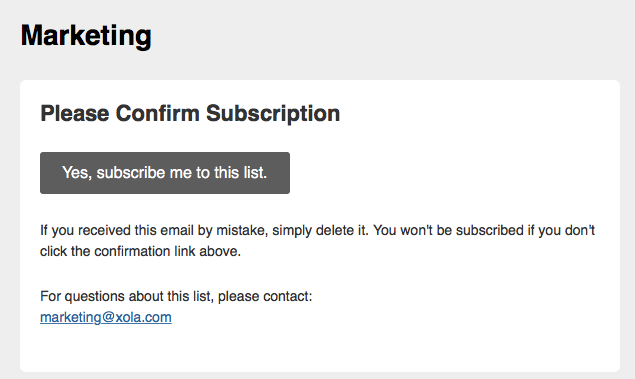Click the word 'confirmation' in the paragraph
Image resolution: width=635 pixels, height=379 pixels.
tap(132, 251)
